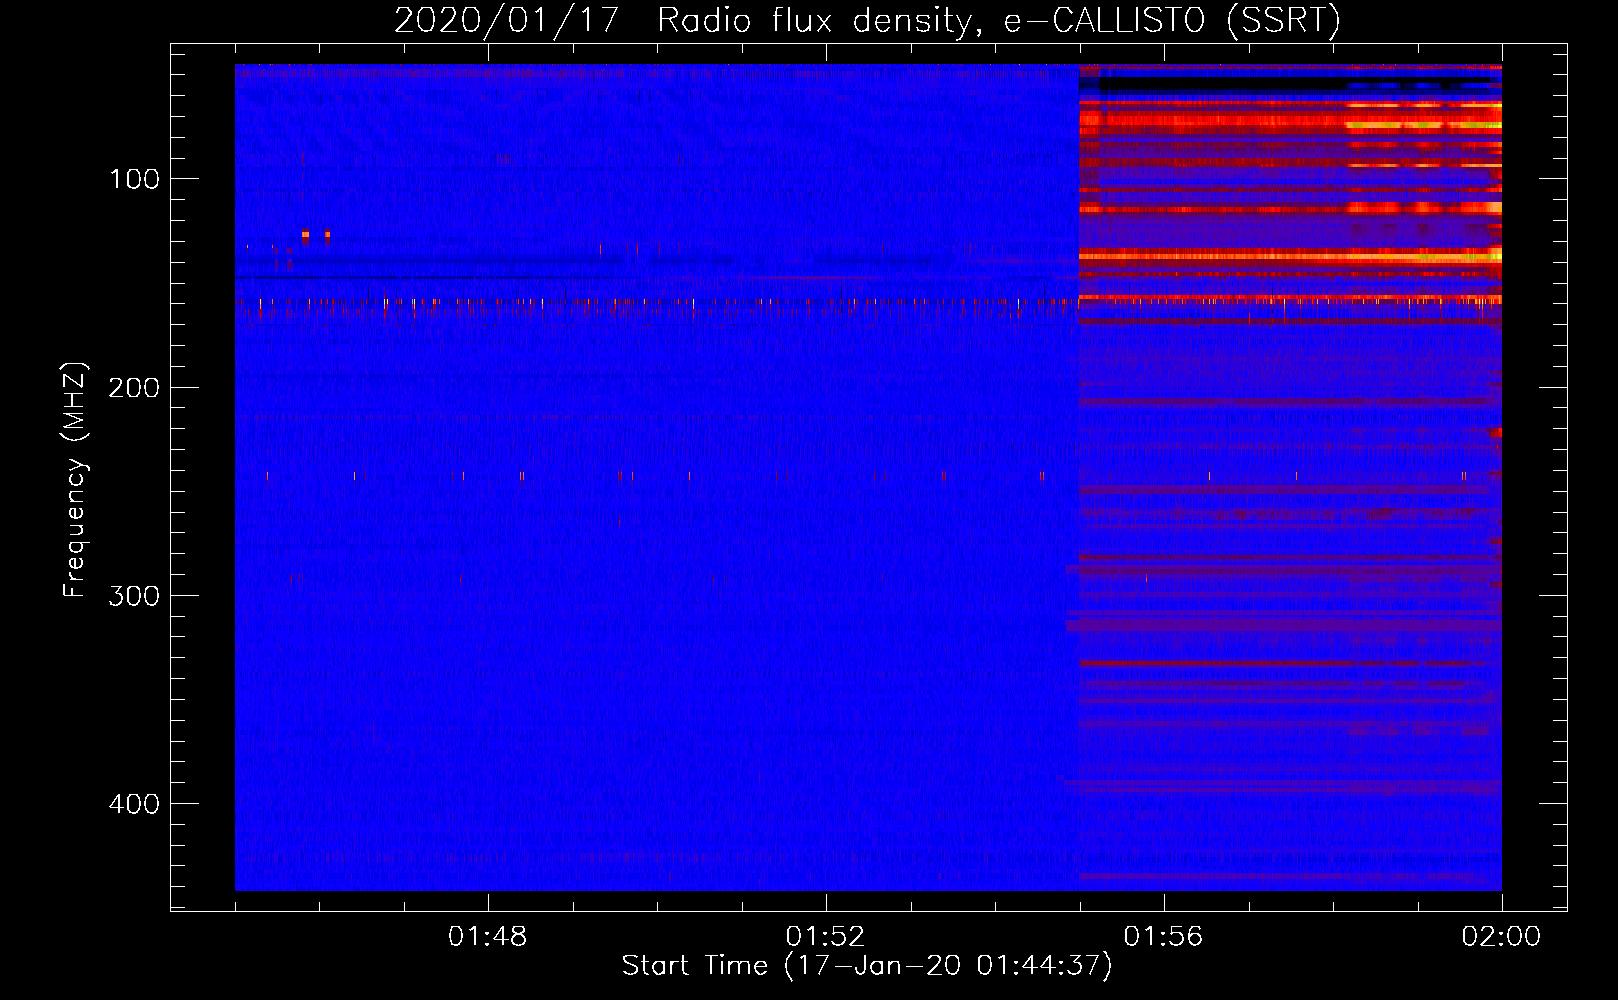1618x1000 pixels.
Task: Click the 01:52 time tick label
Action: [x=825, y=937]
